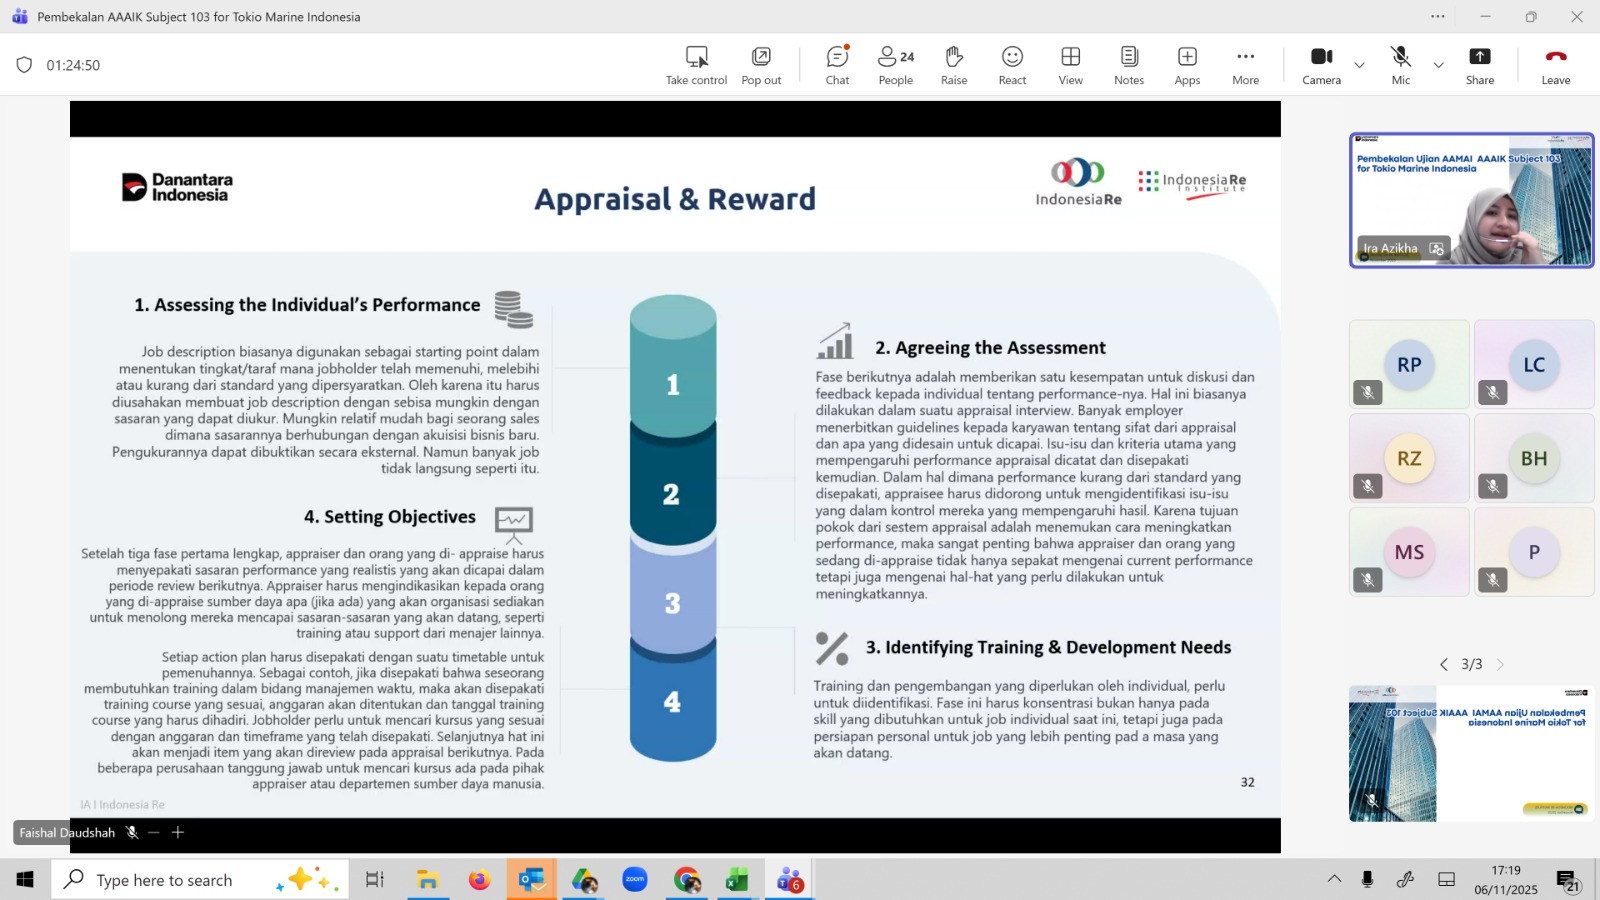Viewport: 1600px width, 900px height.
Task: Go to previous participant page
Action: (x=1443, y=664)
